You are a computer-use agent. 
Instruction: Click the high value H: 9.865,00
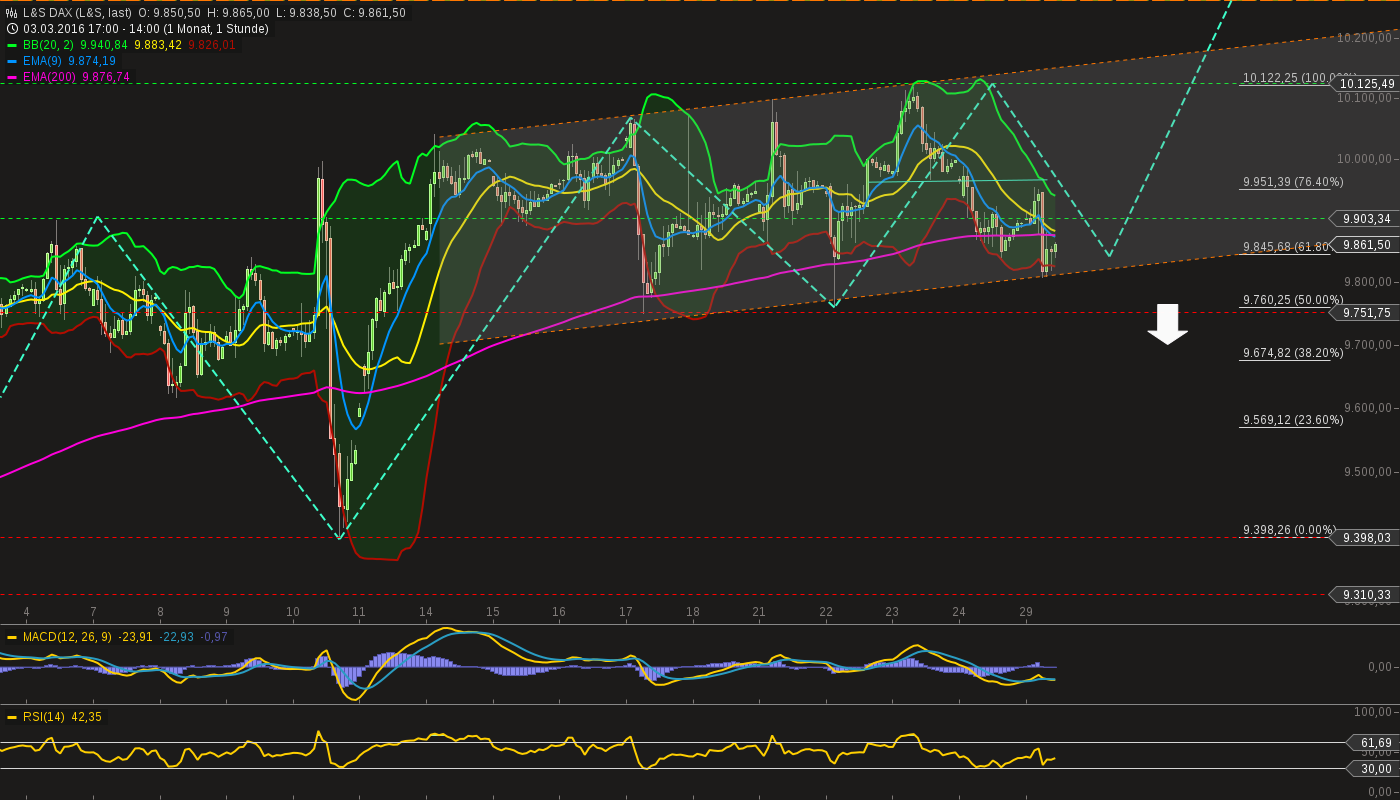click(x=238, y=13)
